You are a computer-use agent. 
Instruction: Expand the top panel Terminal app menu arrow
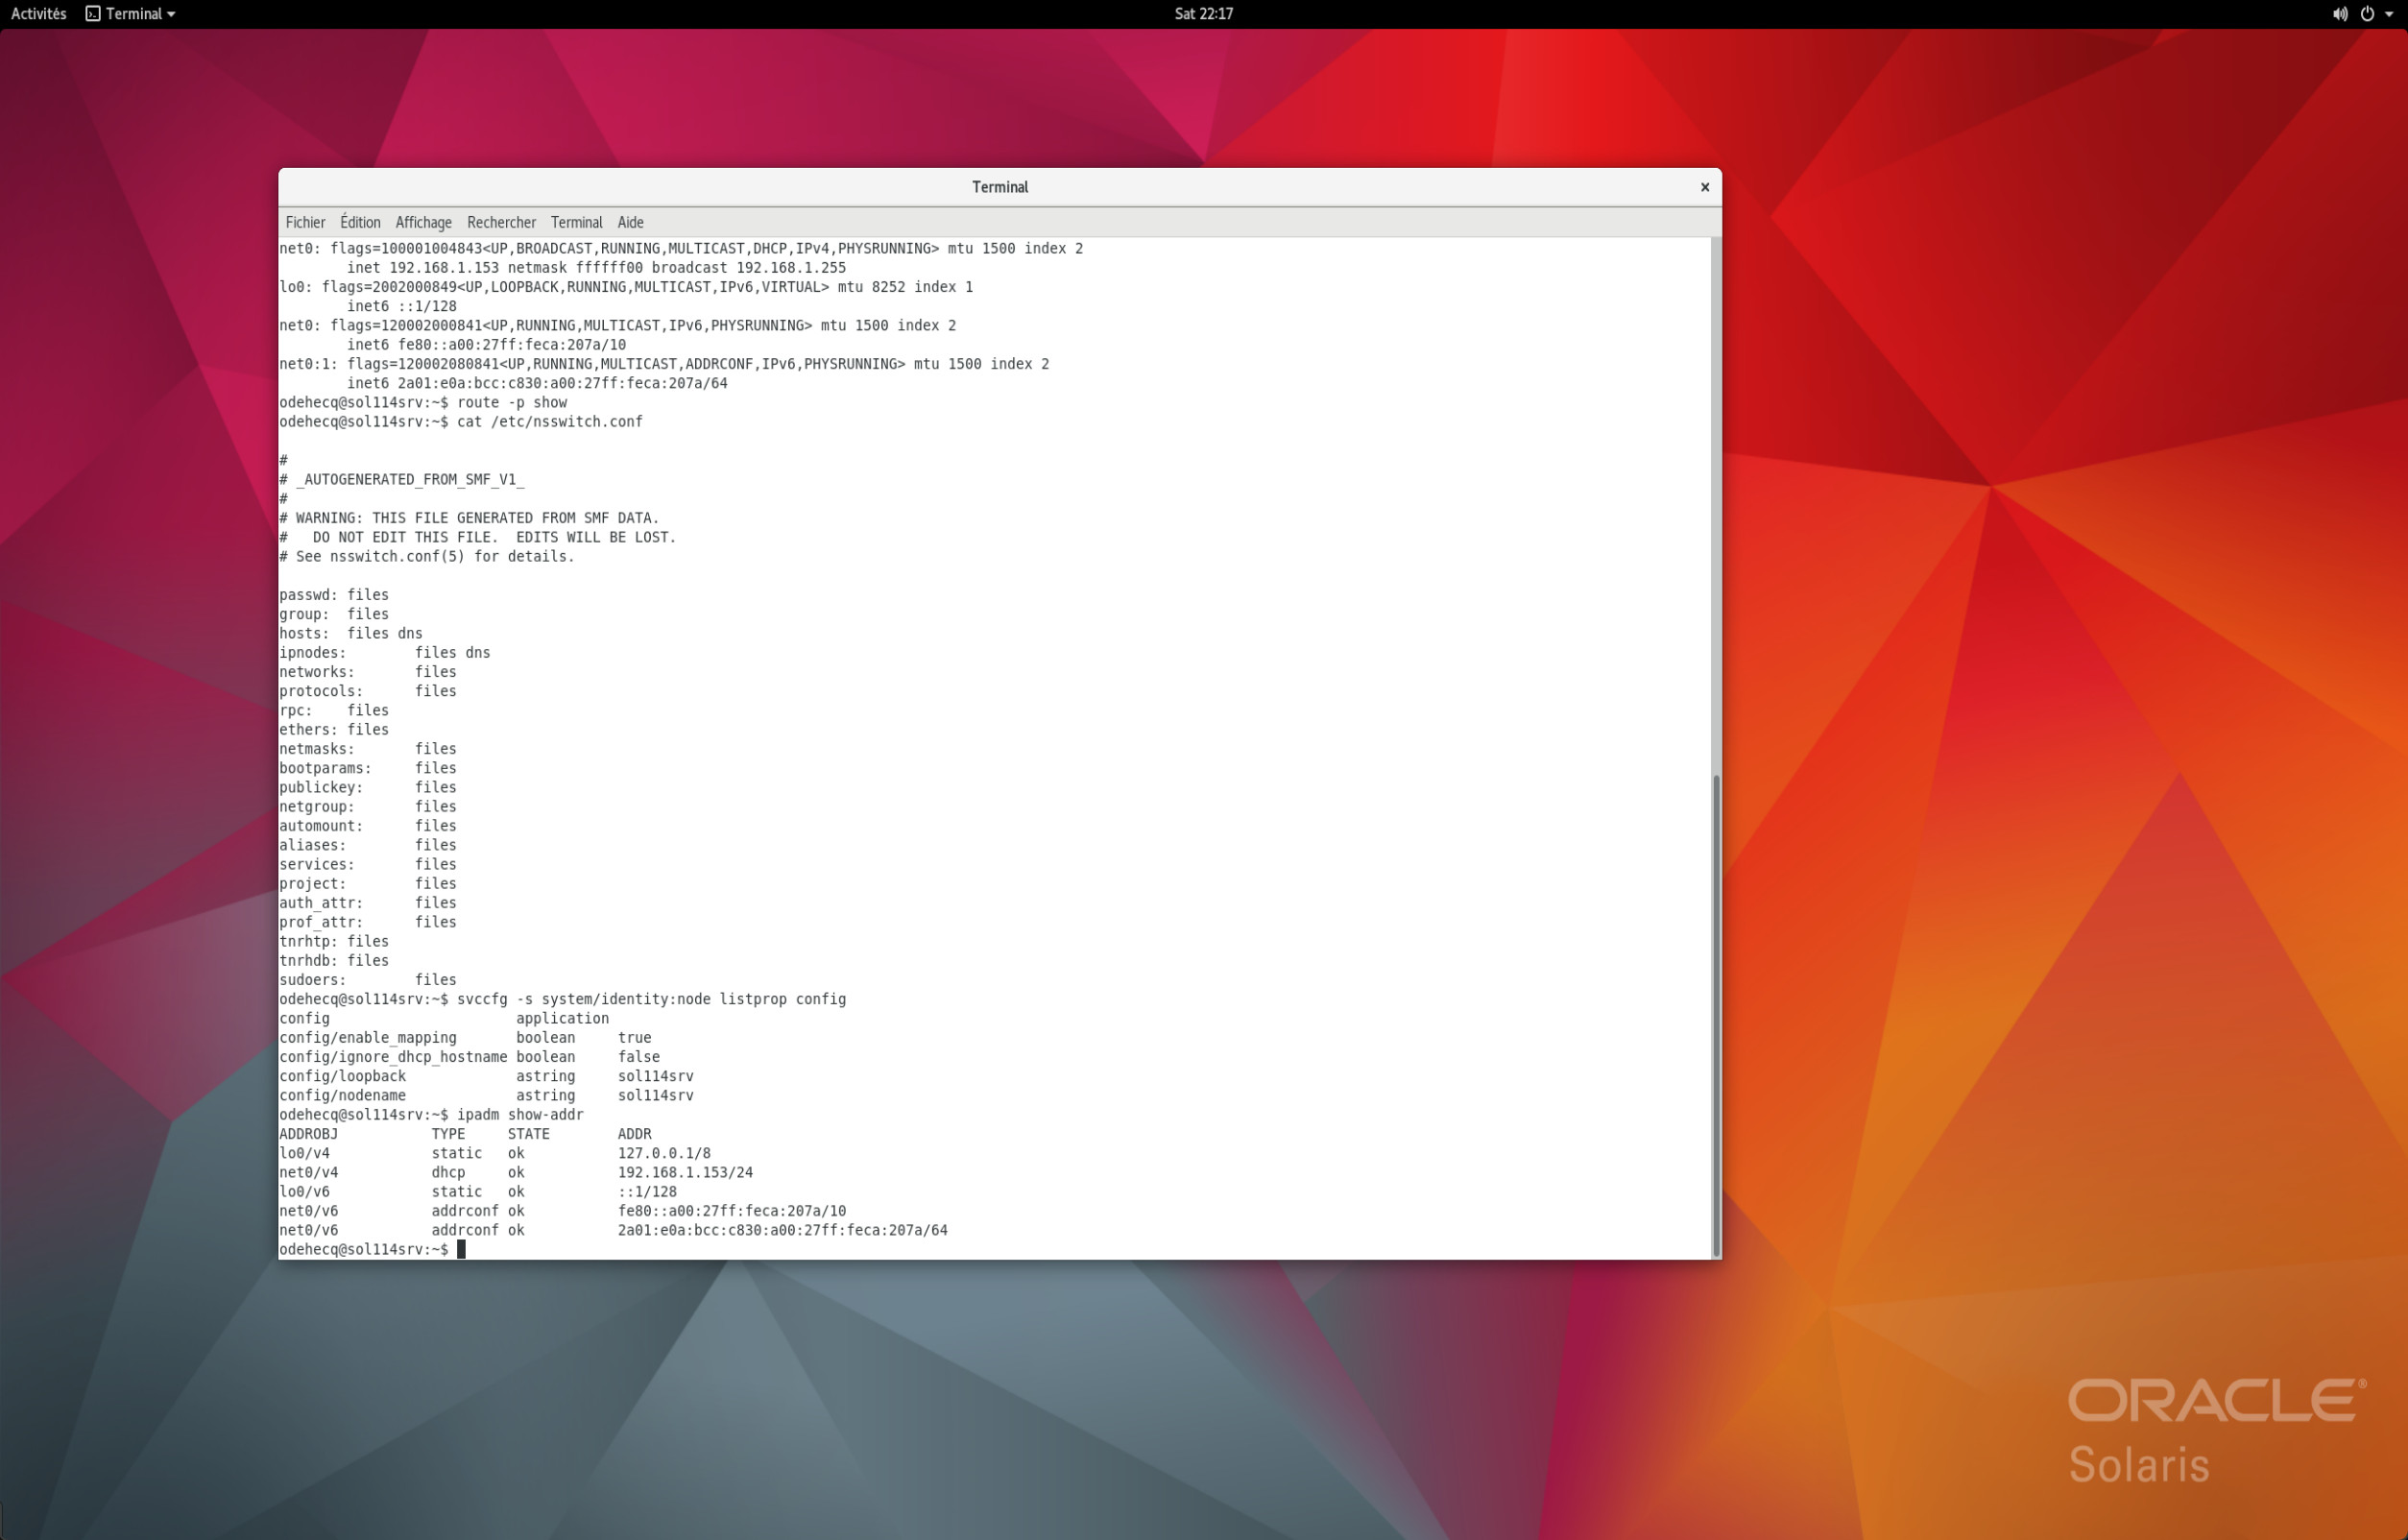(x=171, y=14)
